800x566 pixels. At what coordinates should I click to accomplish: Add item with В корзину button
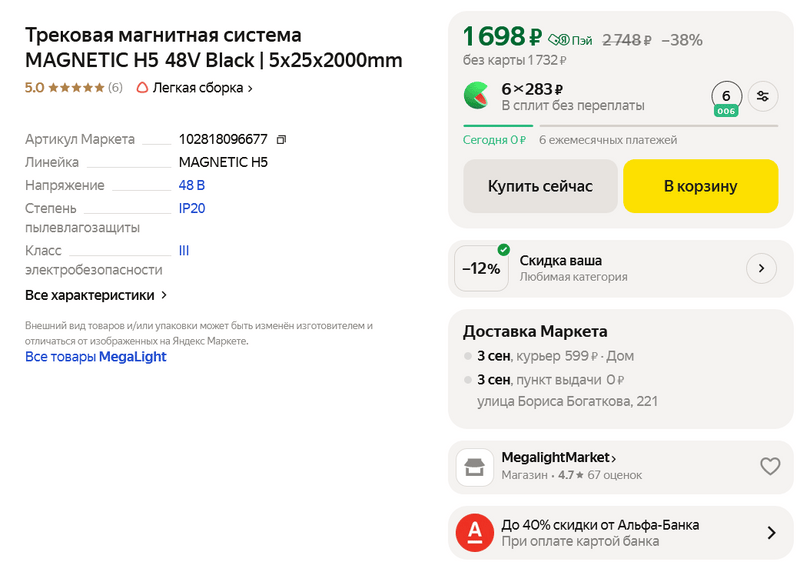(700, 186)
